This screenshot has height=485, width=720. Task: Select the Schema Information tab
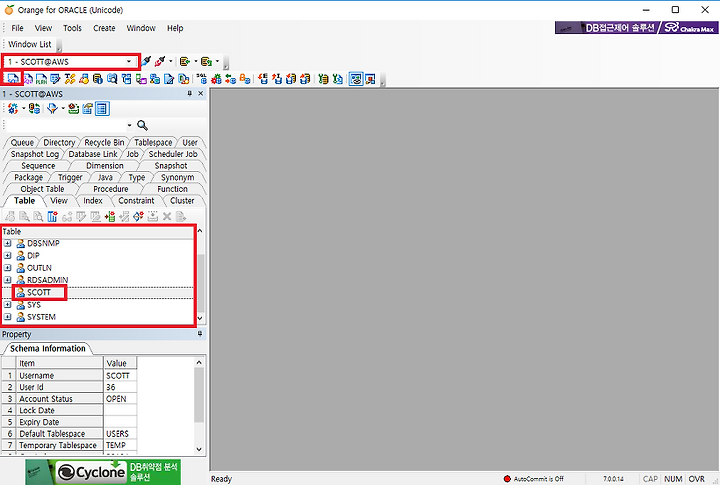(48, 349)
